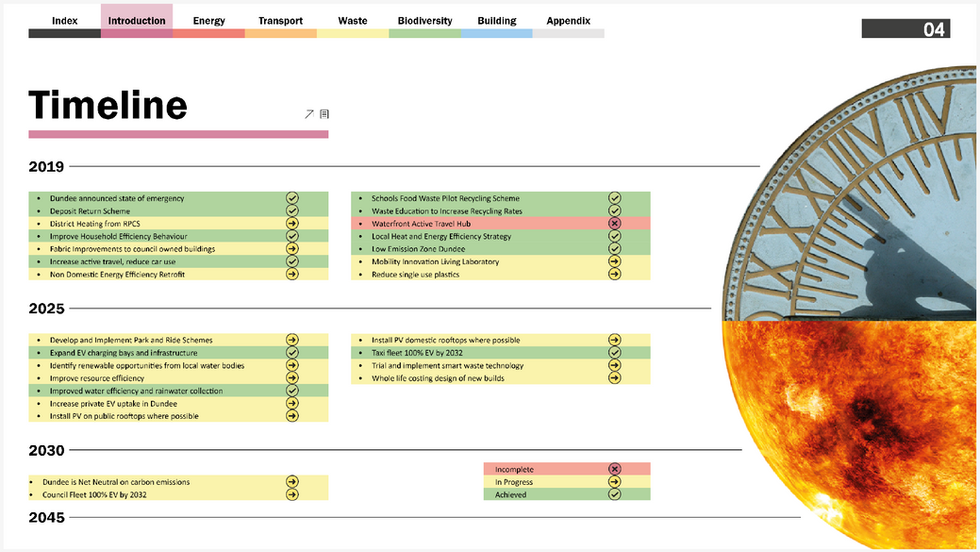The image size is (980, 552).
Task: Click the 'In Progress' legend label
Action: (514, 482)
